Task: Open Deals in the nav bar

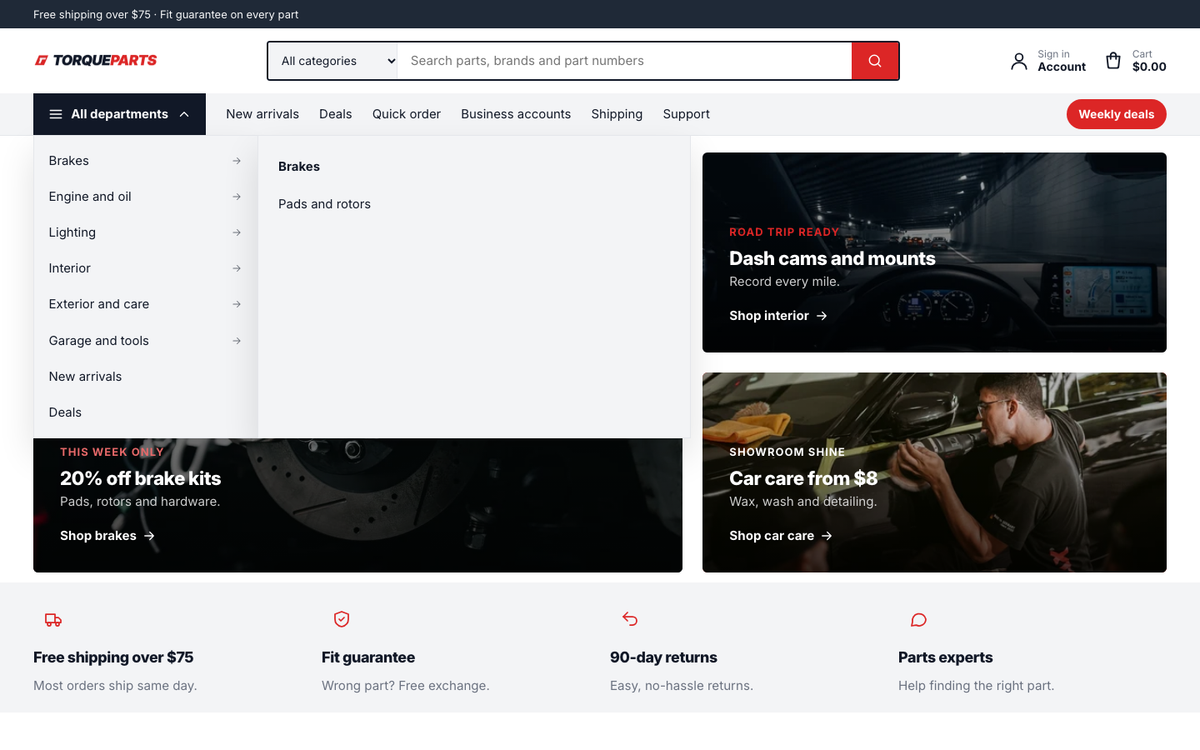Action: (x=335, y=114)
